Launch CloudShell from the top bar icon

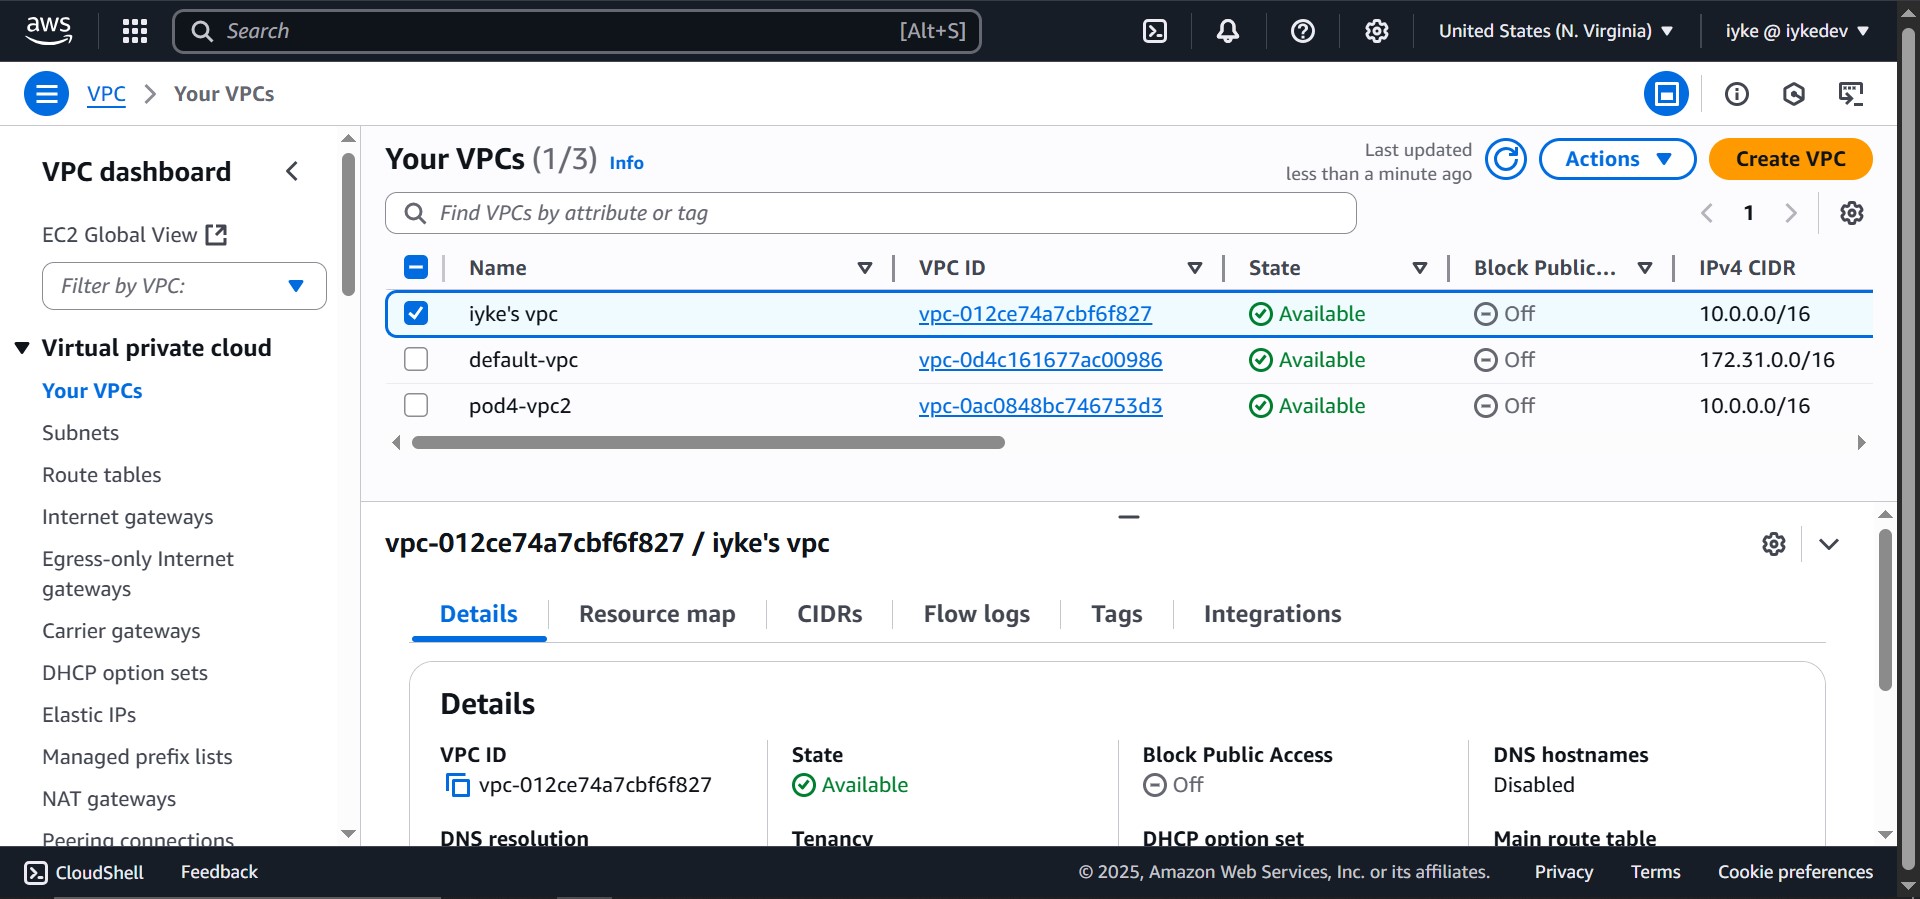pos(1154,31)
